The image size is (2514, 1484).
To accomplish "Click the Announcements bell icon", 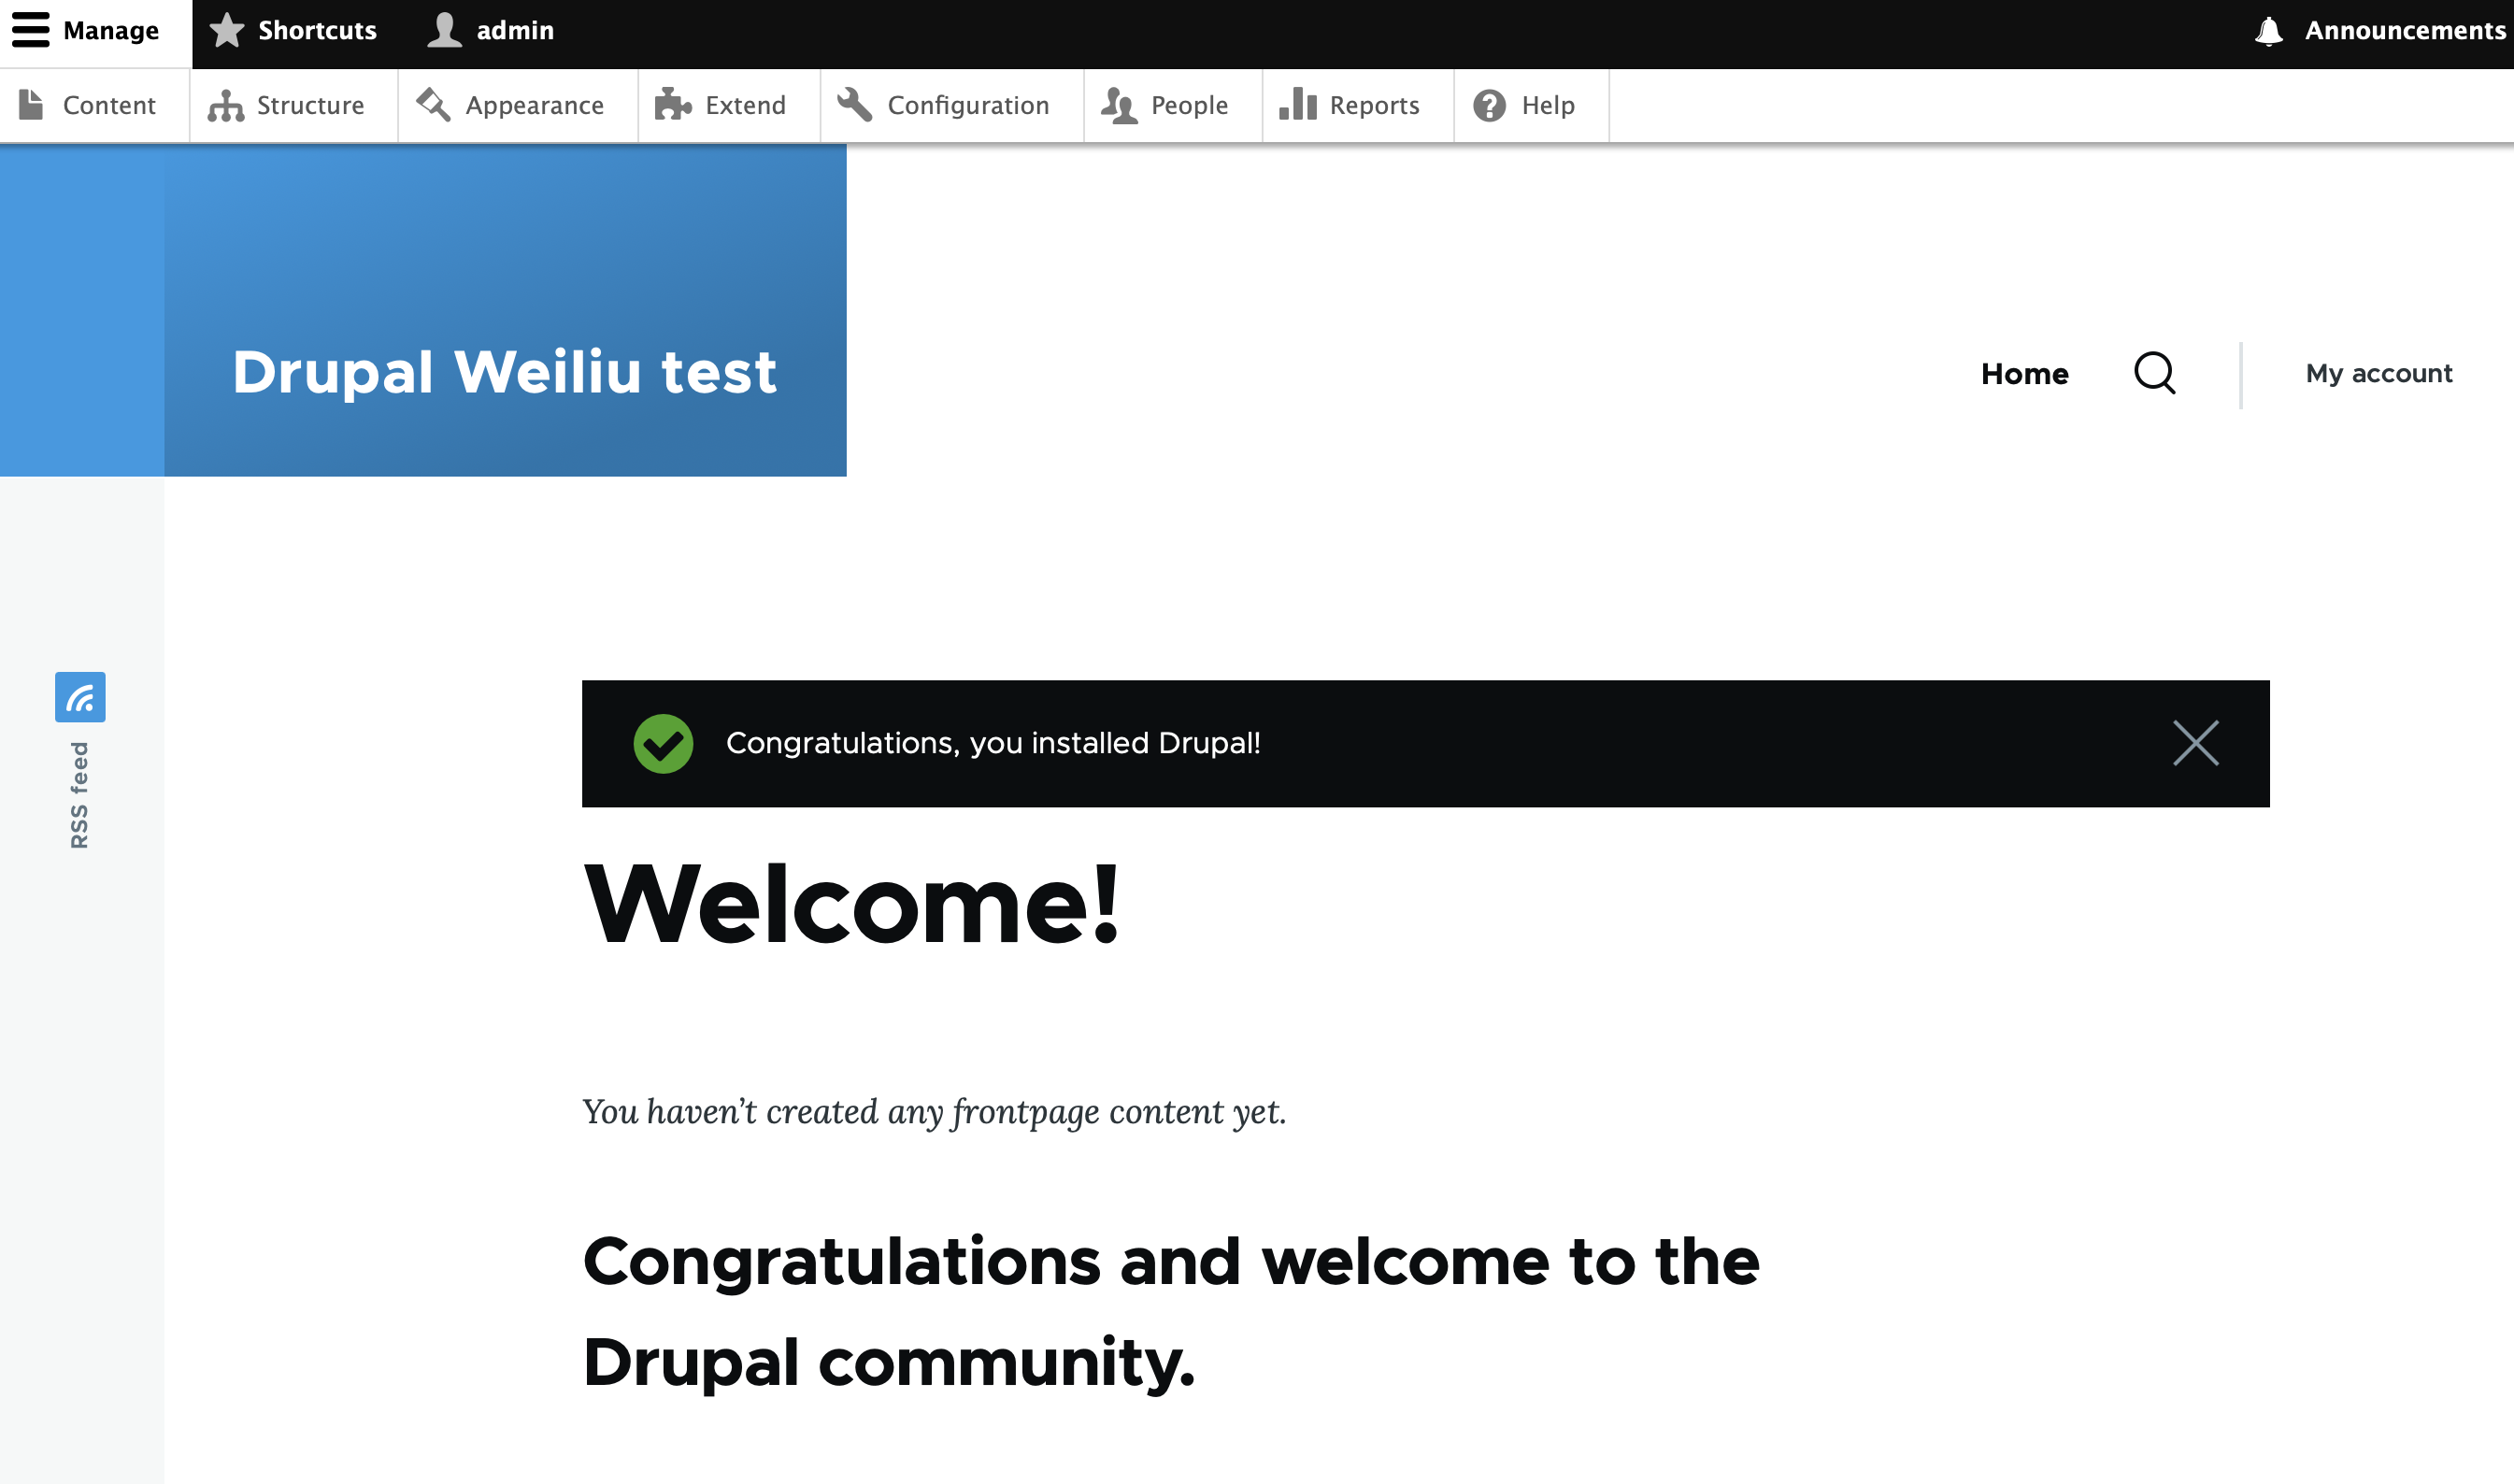I will pos(2266,30).
